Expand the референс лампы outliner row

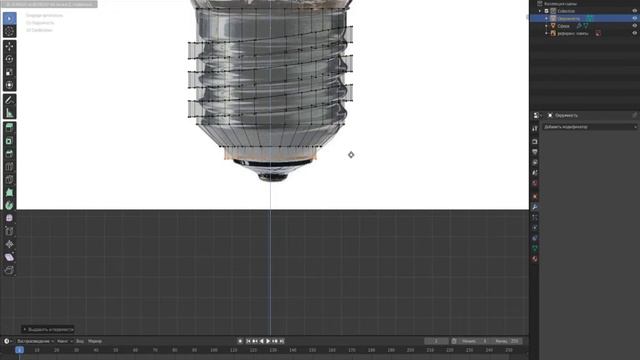(547, 33)
